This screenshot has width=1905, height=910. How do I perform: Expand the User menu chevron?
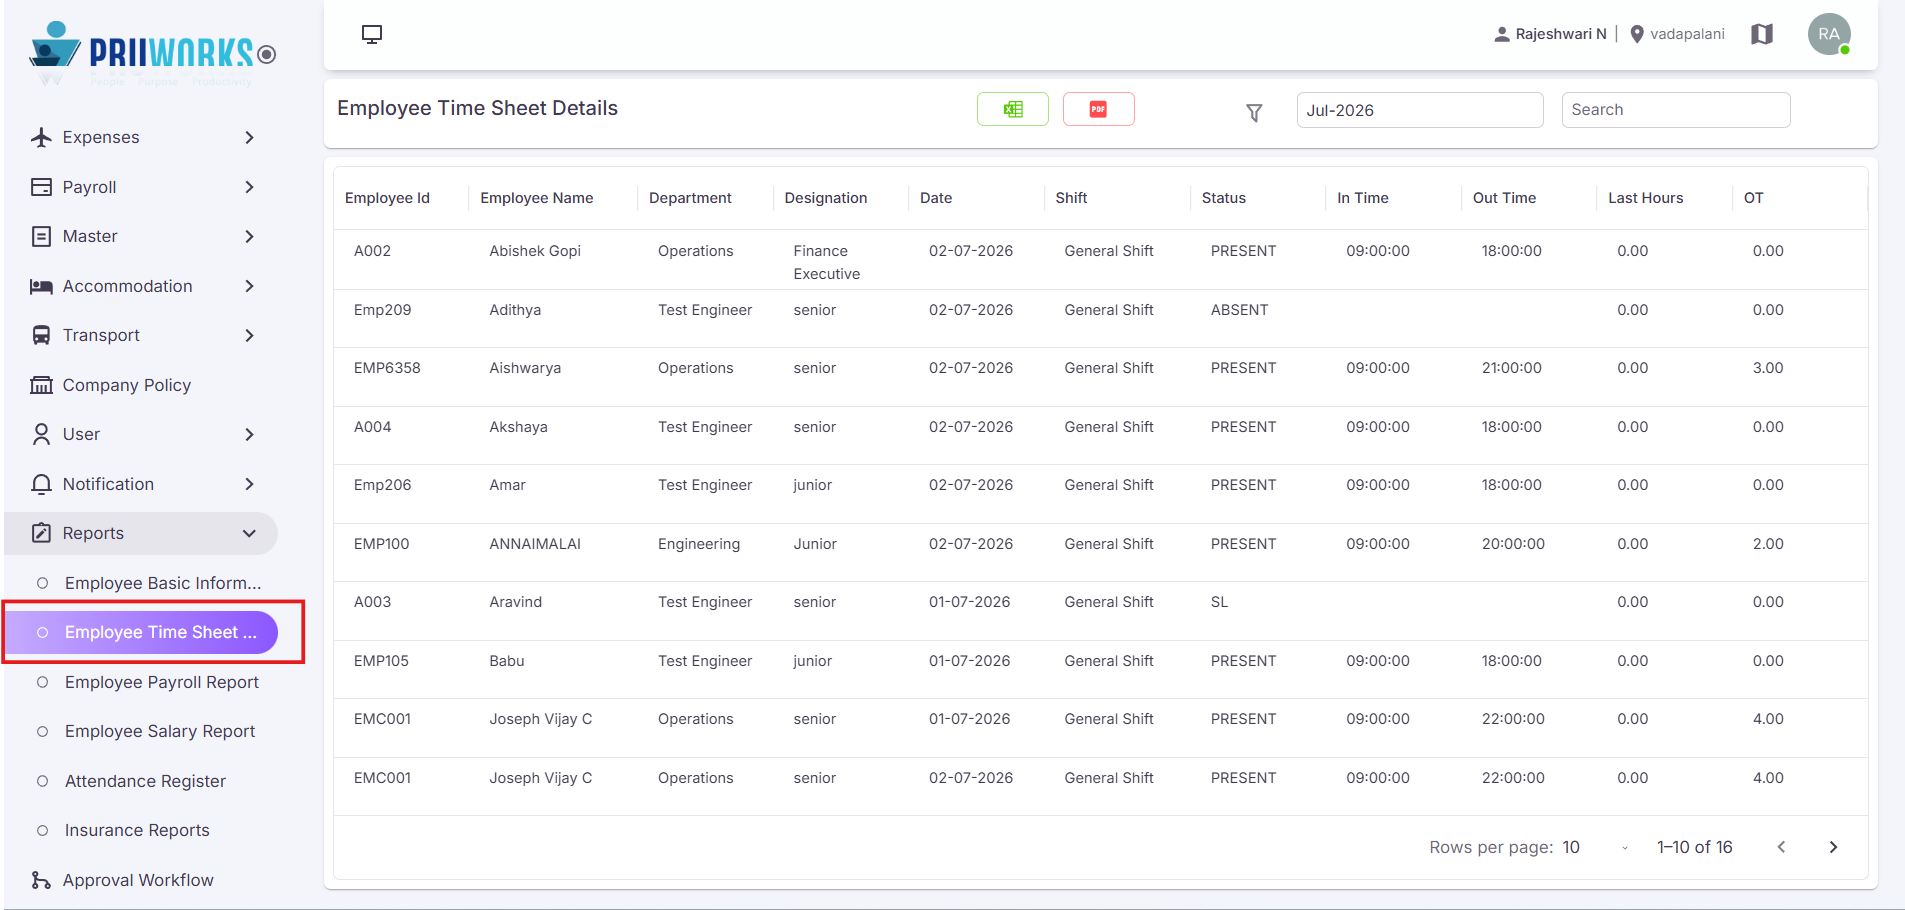pos(249,434)
